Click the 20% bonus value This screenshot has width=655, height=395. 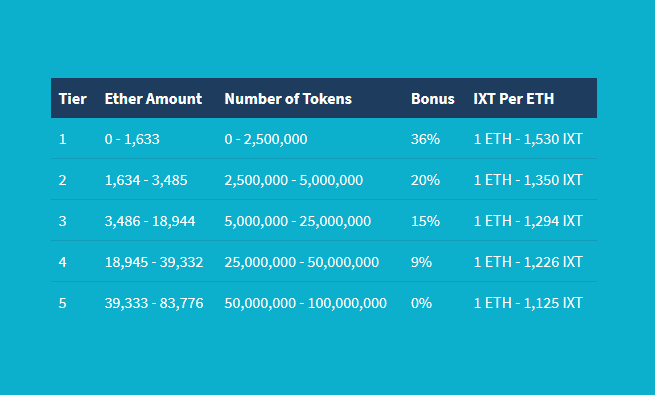pyautogui.click(x=425, y=180)
